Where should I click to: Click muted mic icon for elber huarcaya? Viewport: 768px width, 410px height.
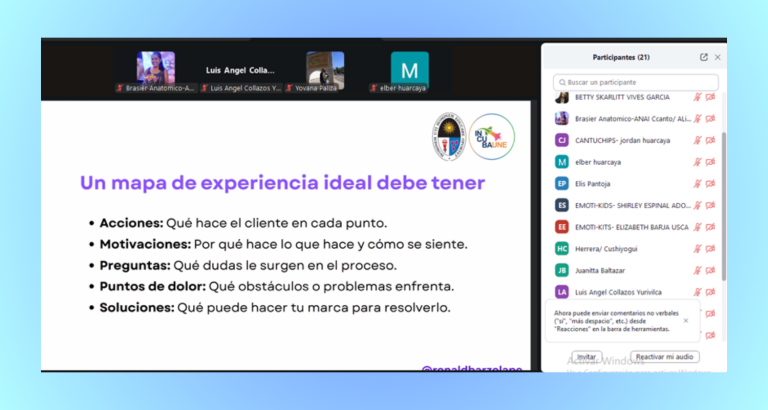click(x=697, y=162)
